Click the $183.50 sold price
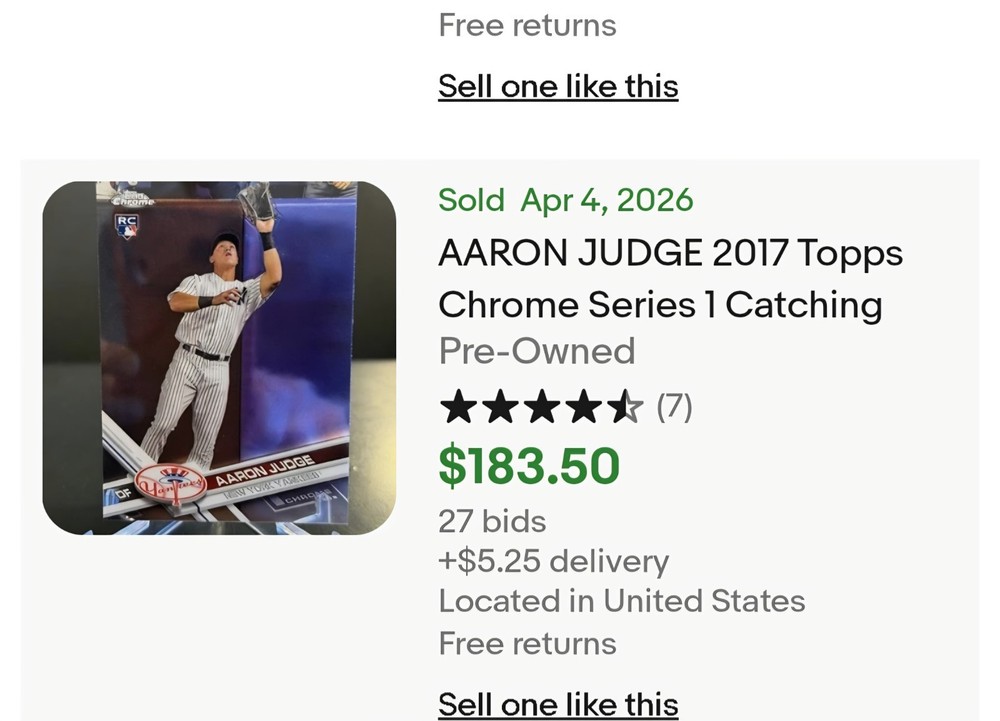1000x721 pixels. pos(529,466)
